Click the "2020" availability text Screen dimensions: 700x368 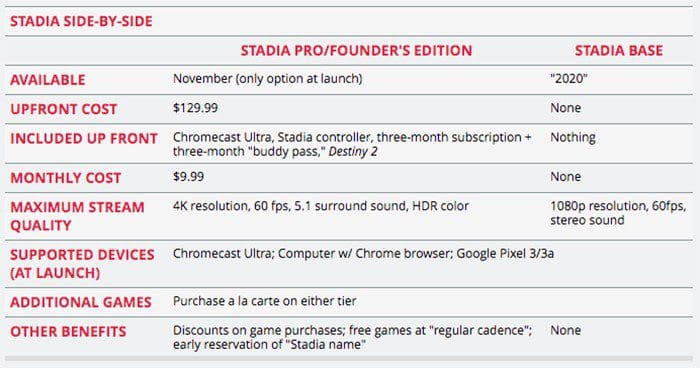pyautogui.click(x=569, y=79)
